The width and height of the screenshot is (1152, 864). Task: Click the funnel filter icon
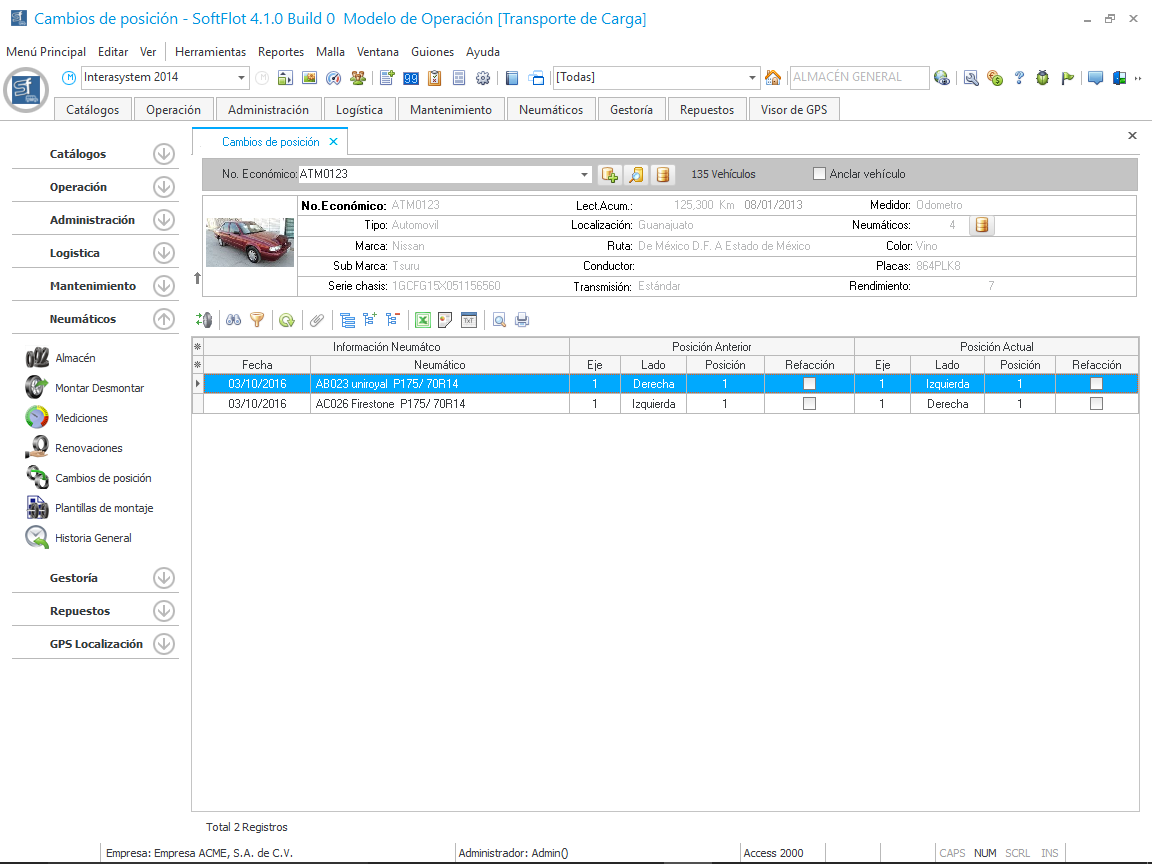pos(257,320)
